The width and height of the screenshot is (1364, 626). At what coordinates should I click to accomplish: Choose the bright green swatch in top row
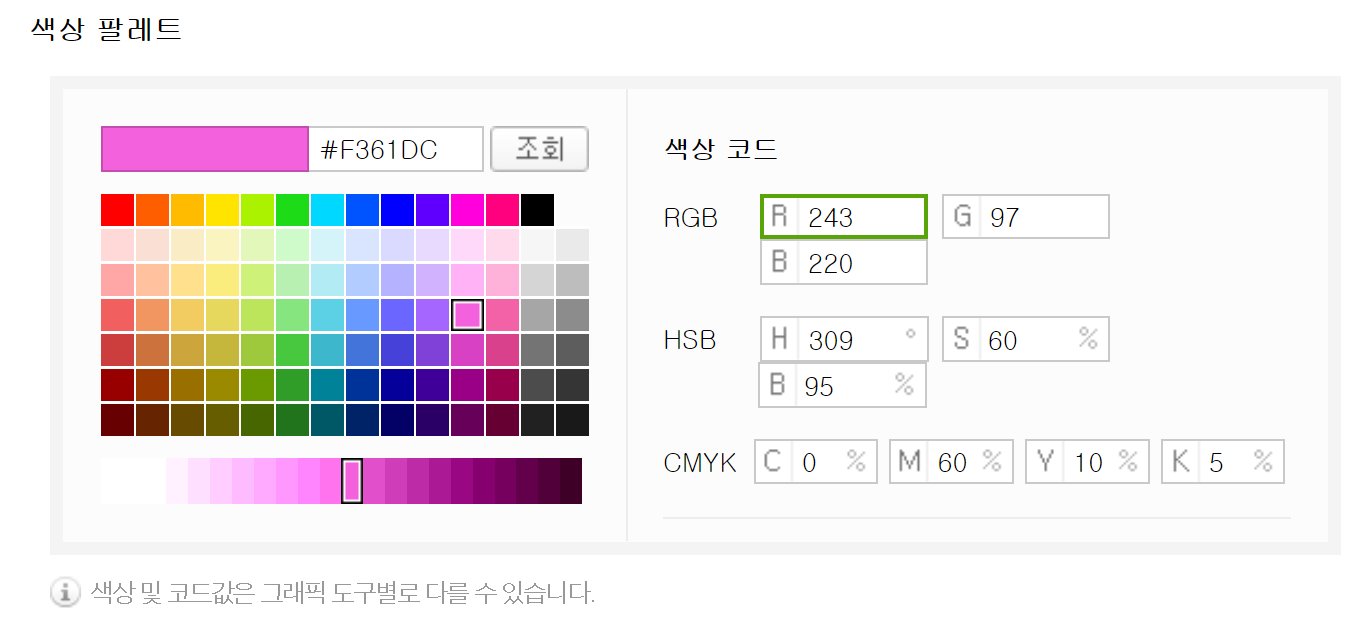pos(293,210)
